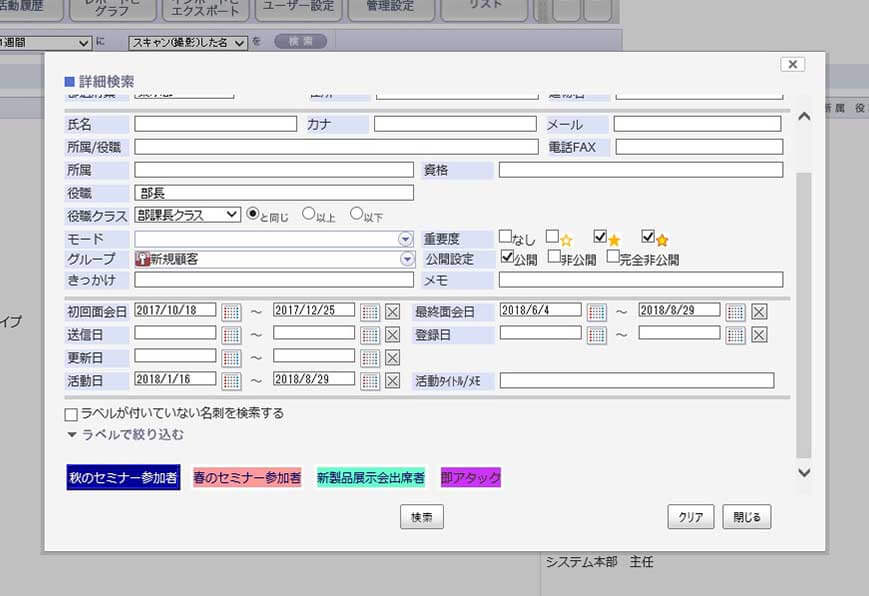This screenshot has height=596, width=869.
Task: Select the 以下 radio option
Action: click(356, 213)
